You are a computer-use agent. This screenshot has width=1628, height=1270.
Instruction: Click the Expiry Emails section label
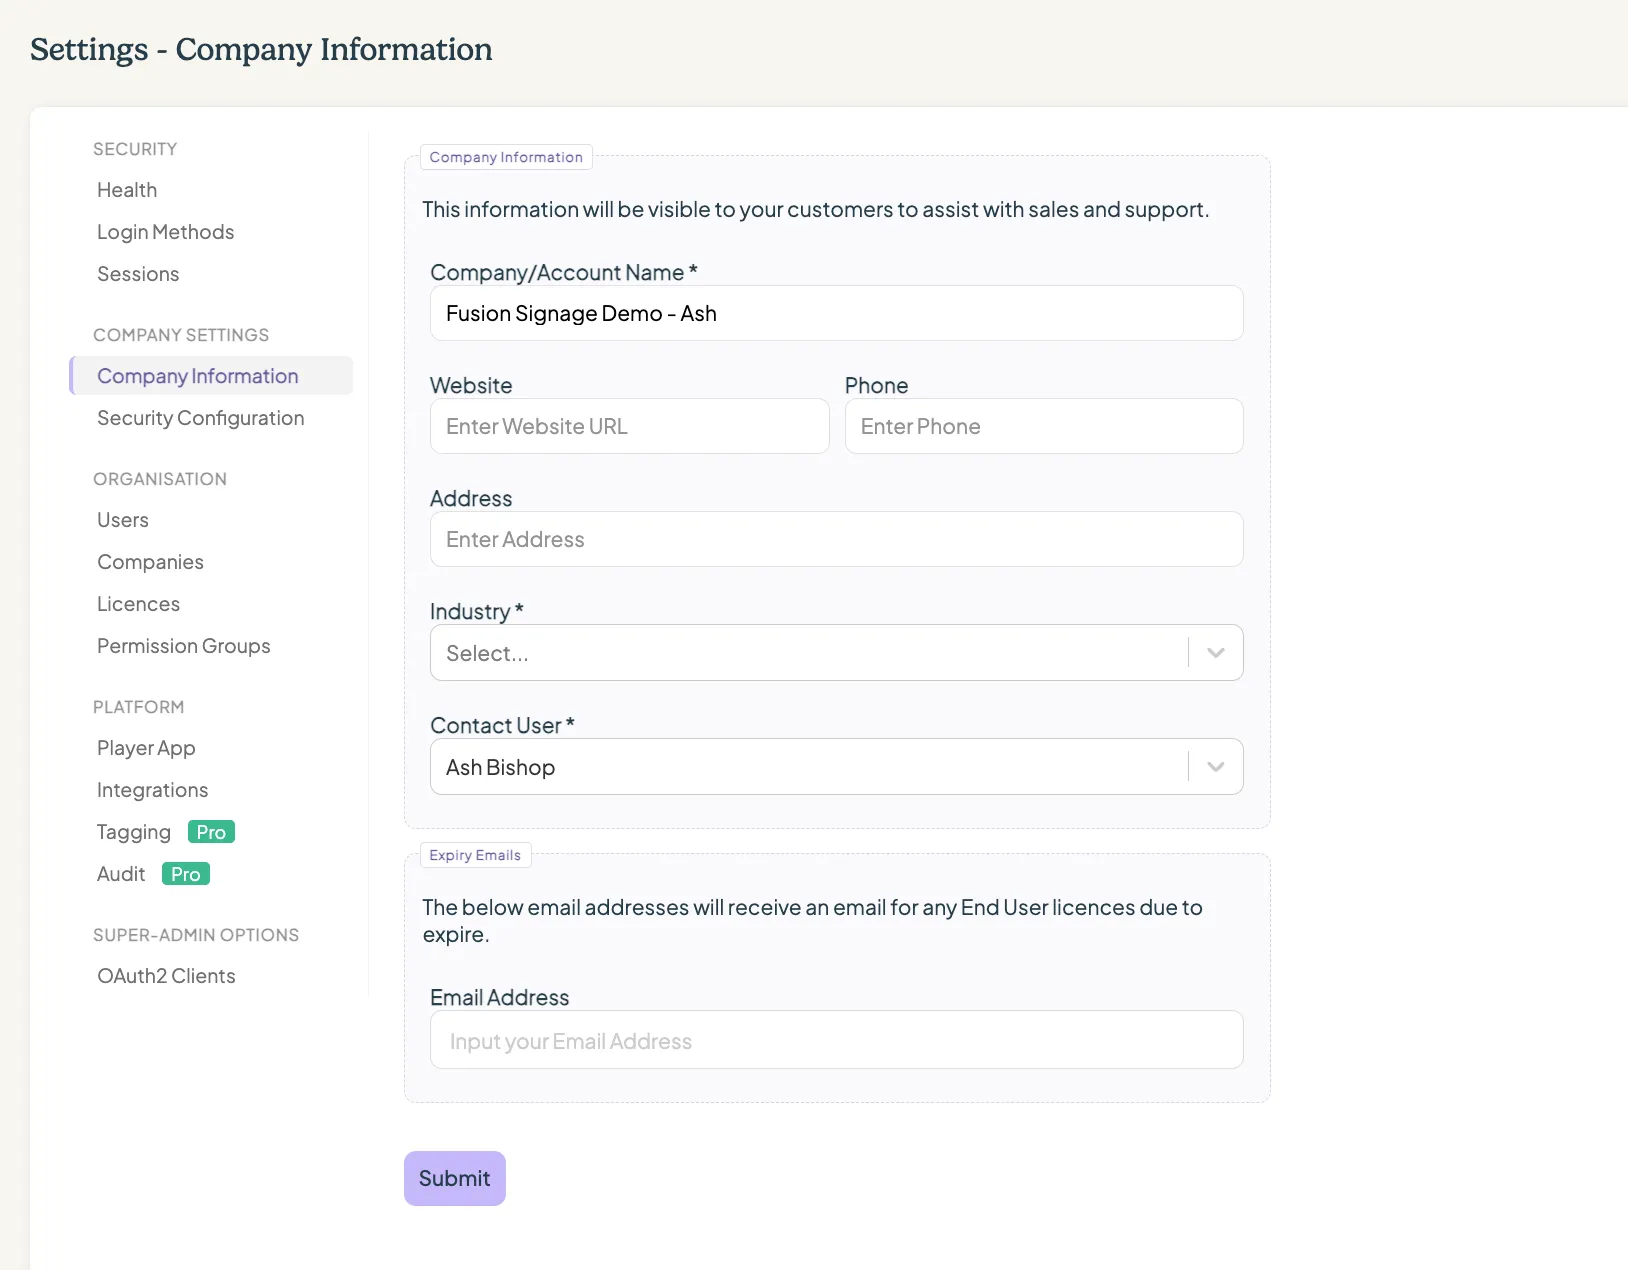pyautogui.click(x=475, y=855)
